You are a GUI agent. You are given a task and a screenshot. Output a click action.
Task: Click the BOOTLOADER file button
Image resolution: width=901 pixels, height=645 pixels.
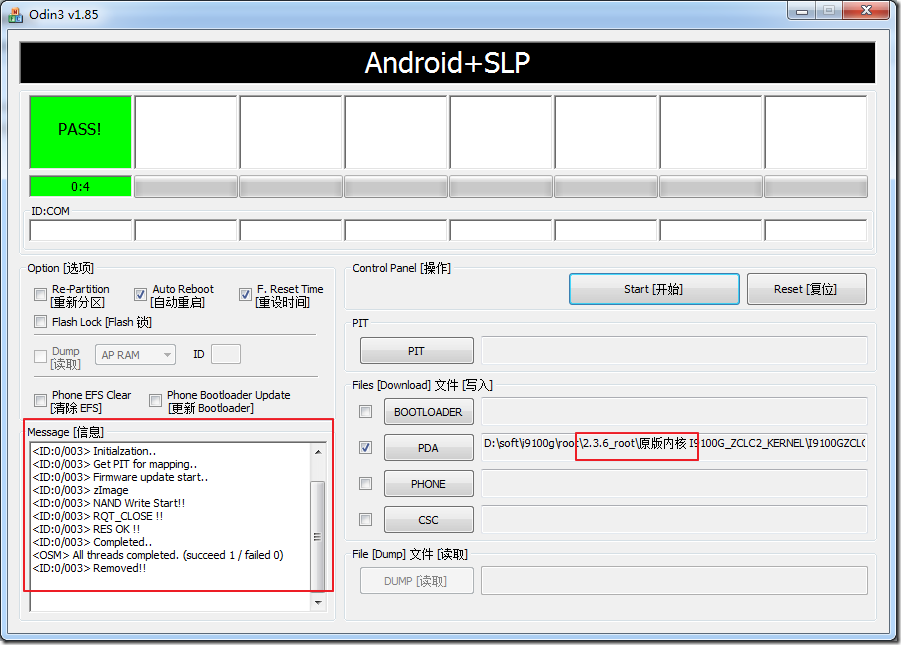tap(429, 412)
